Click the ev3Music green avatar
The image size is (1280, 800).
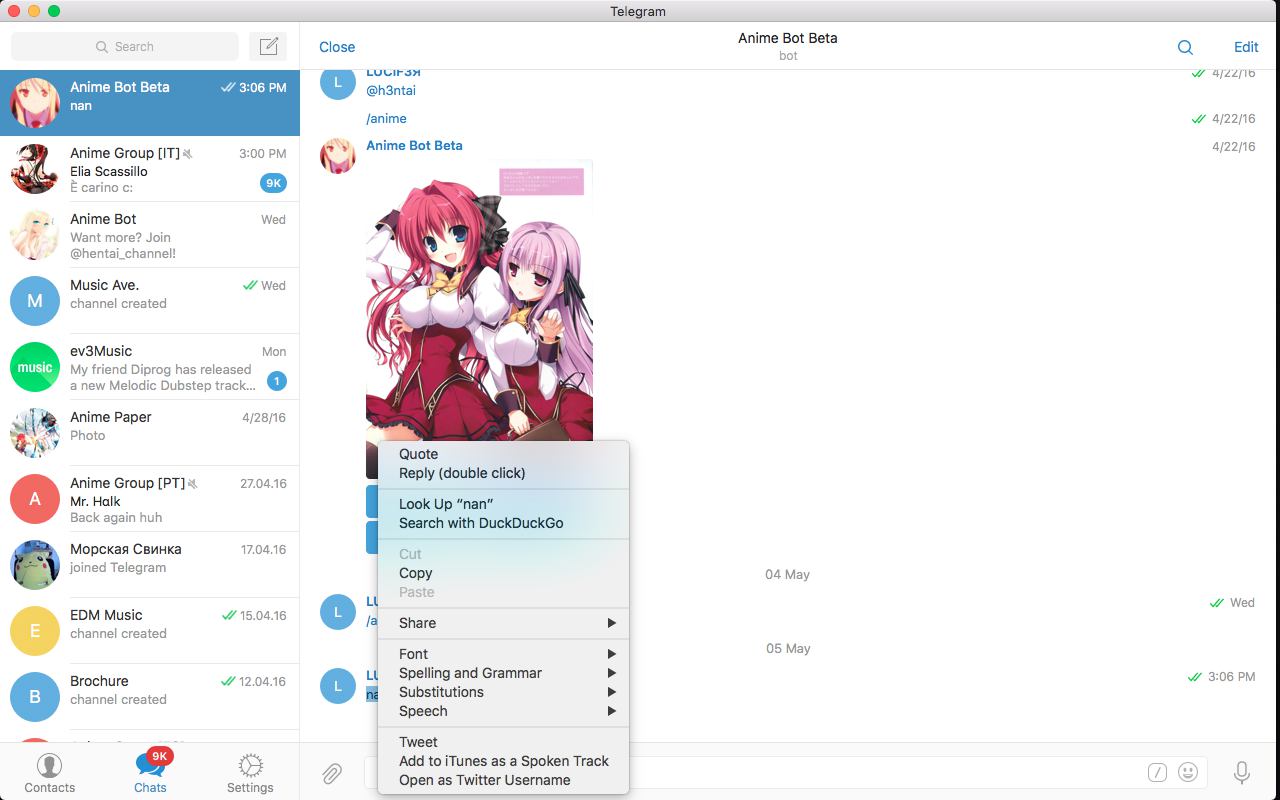[35, 367]
